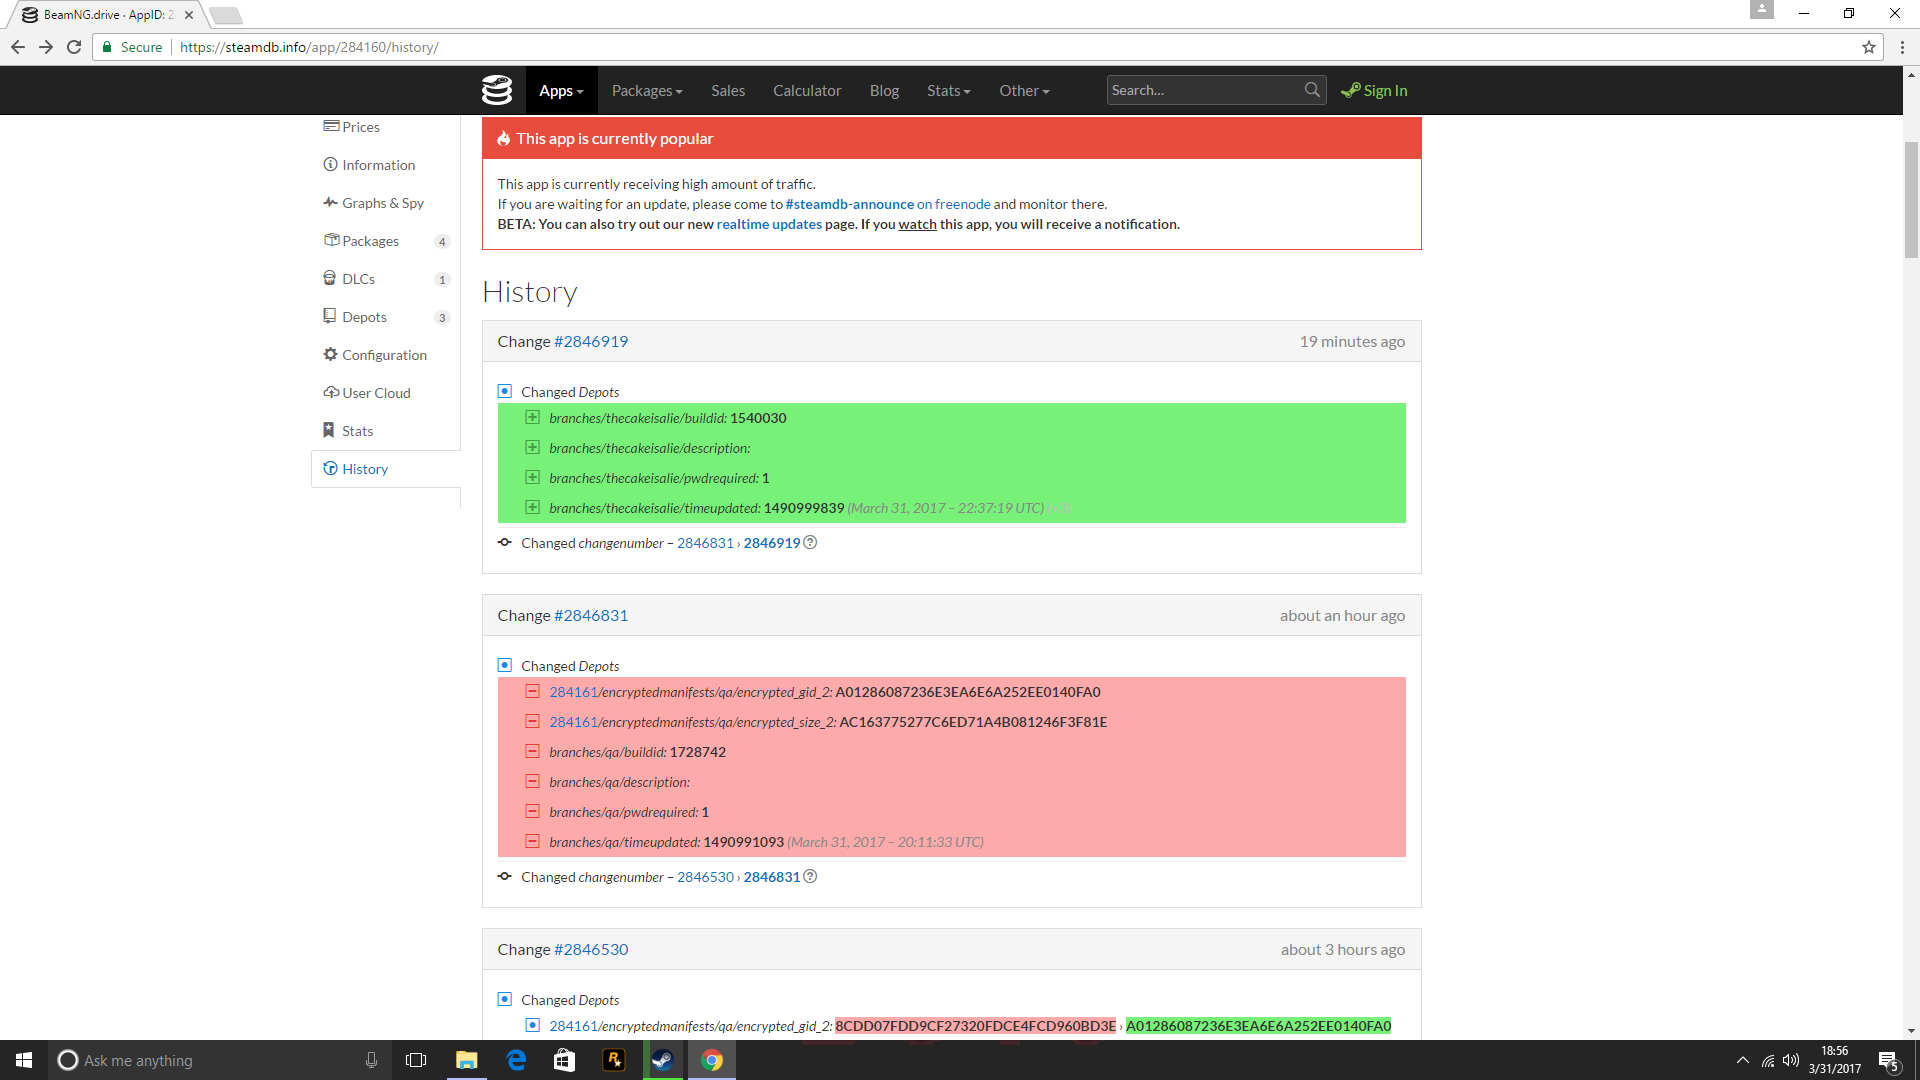
Task: Open the Information sidebar tab
Action: coord(385,165)
